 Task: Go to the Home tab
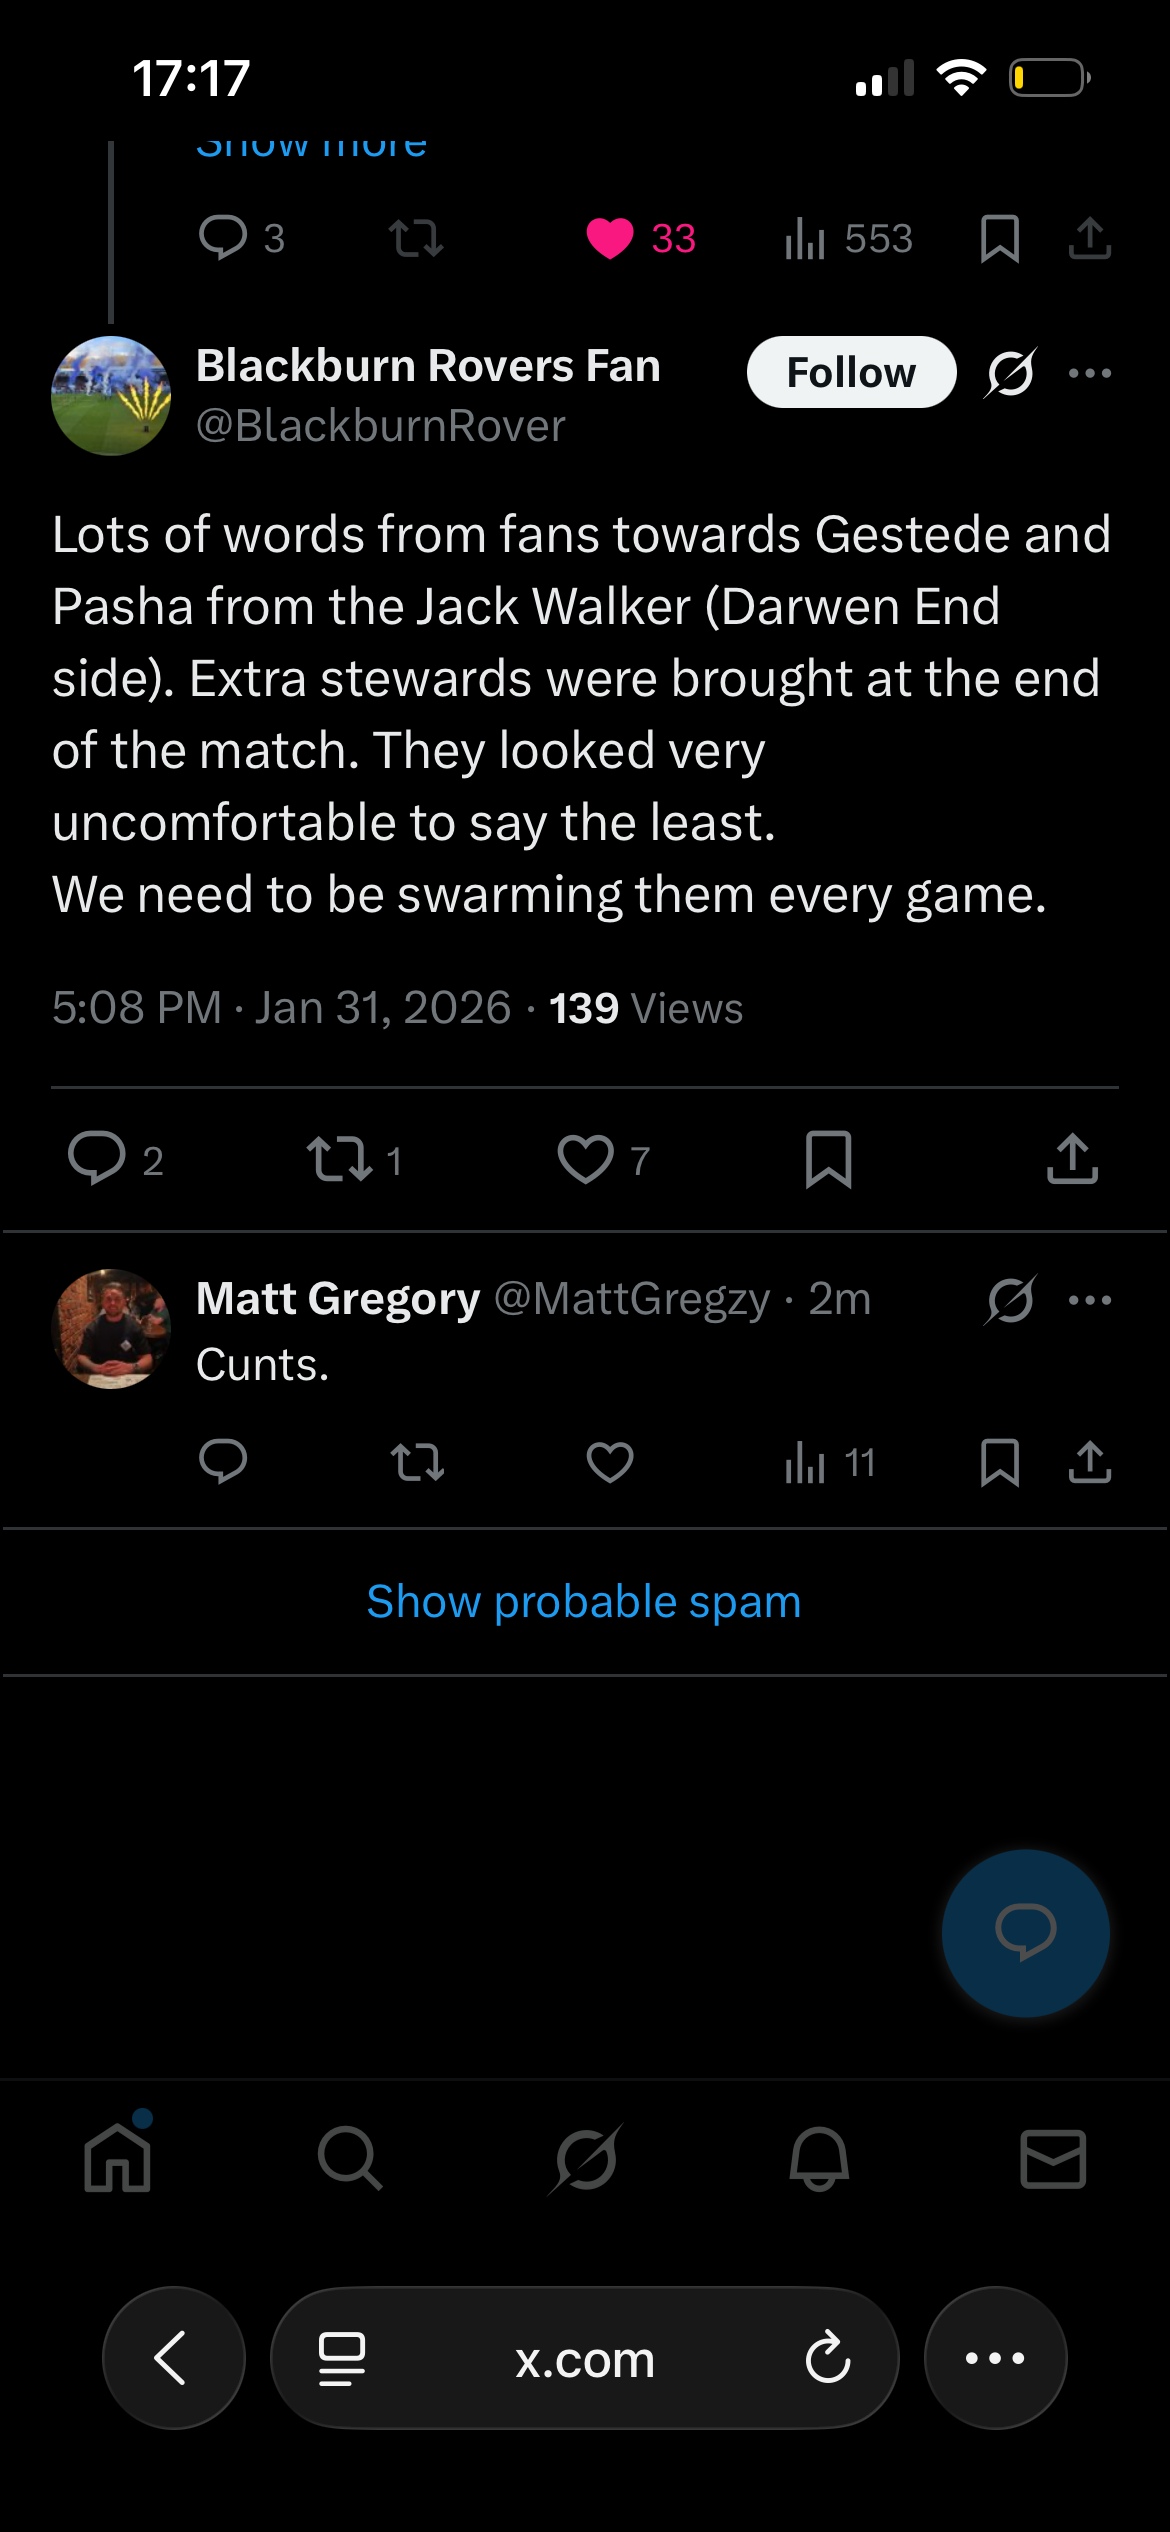pyautogui.click(x=118, y=2158)
